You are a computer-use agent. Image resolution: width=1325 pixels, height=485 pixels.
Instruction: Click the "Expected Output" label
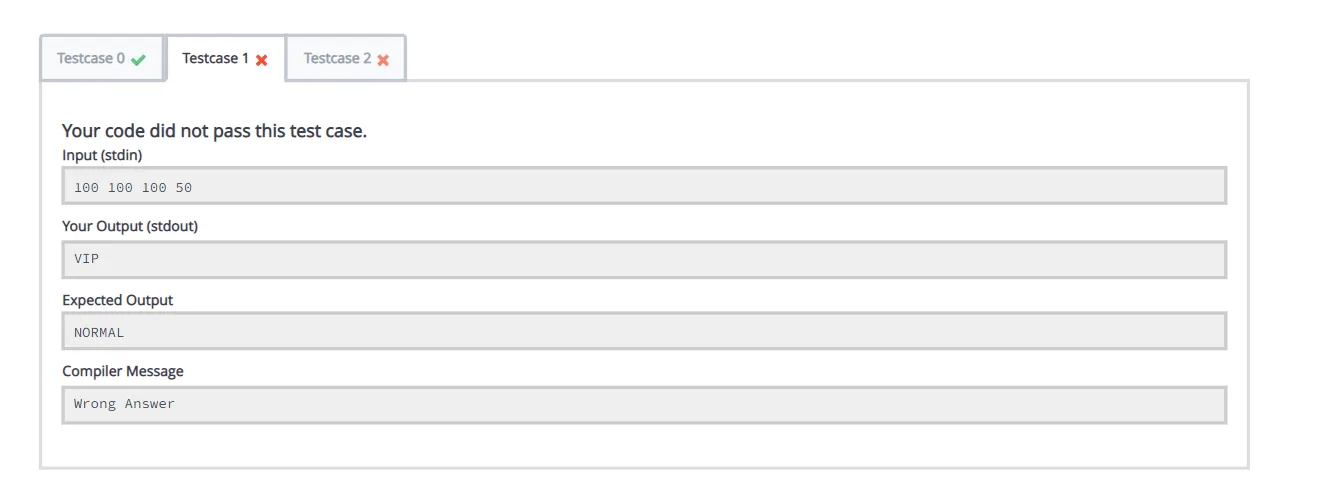pos(117,300)
